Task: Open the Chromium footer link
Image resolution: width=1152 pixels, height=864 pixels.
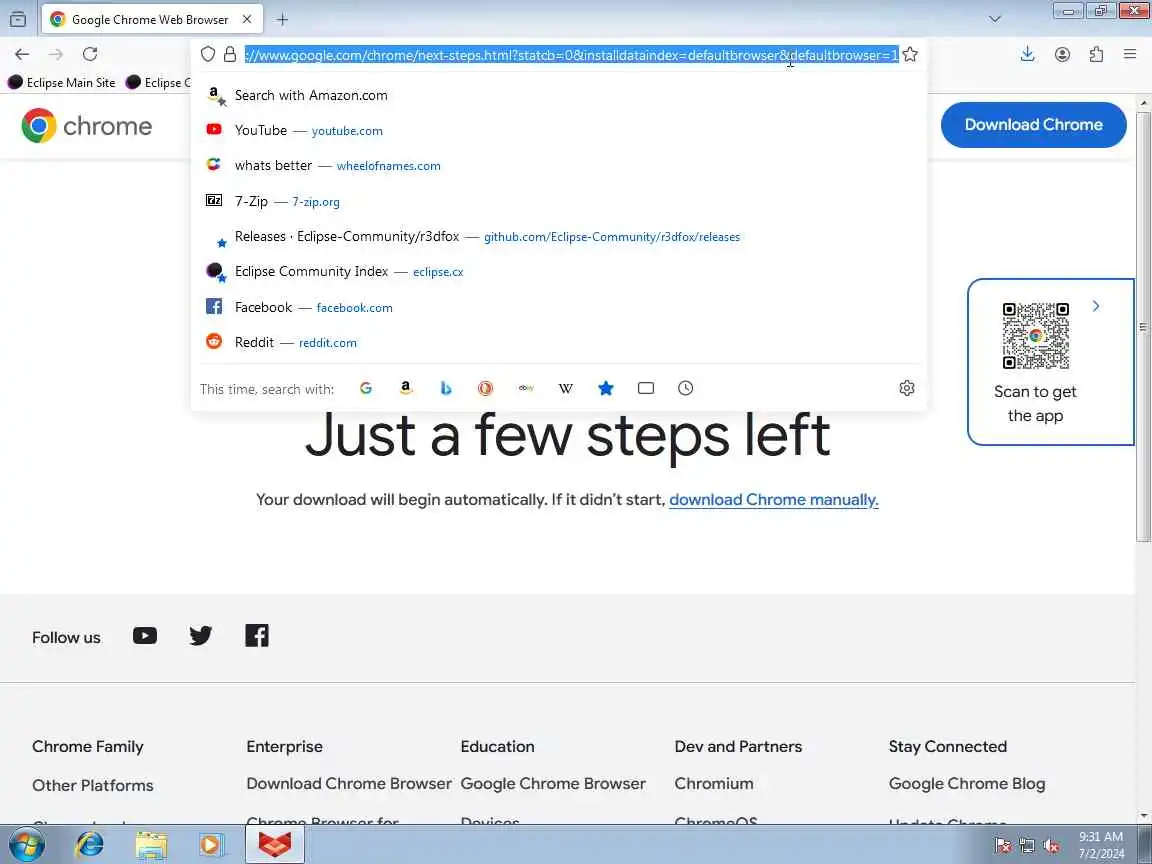Action: tap(714, 784)
